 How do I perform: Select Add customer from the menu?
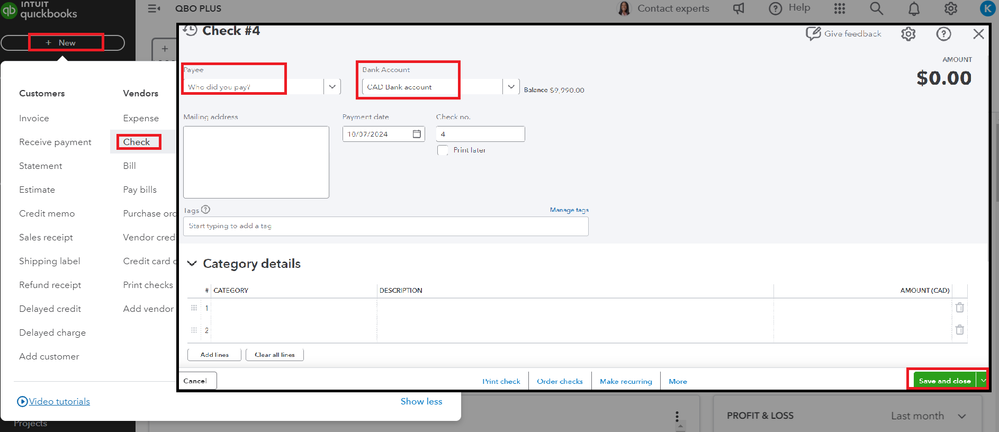pos(49,356)
